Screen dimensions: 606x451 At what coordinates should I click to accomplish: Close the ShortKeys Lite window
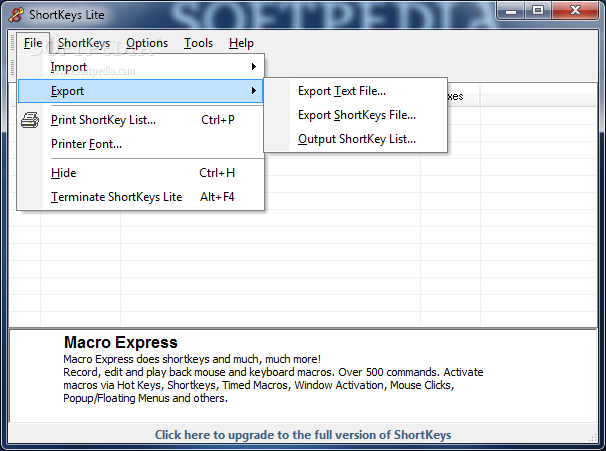coord(575,11)
